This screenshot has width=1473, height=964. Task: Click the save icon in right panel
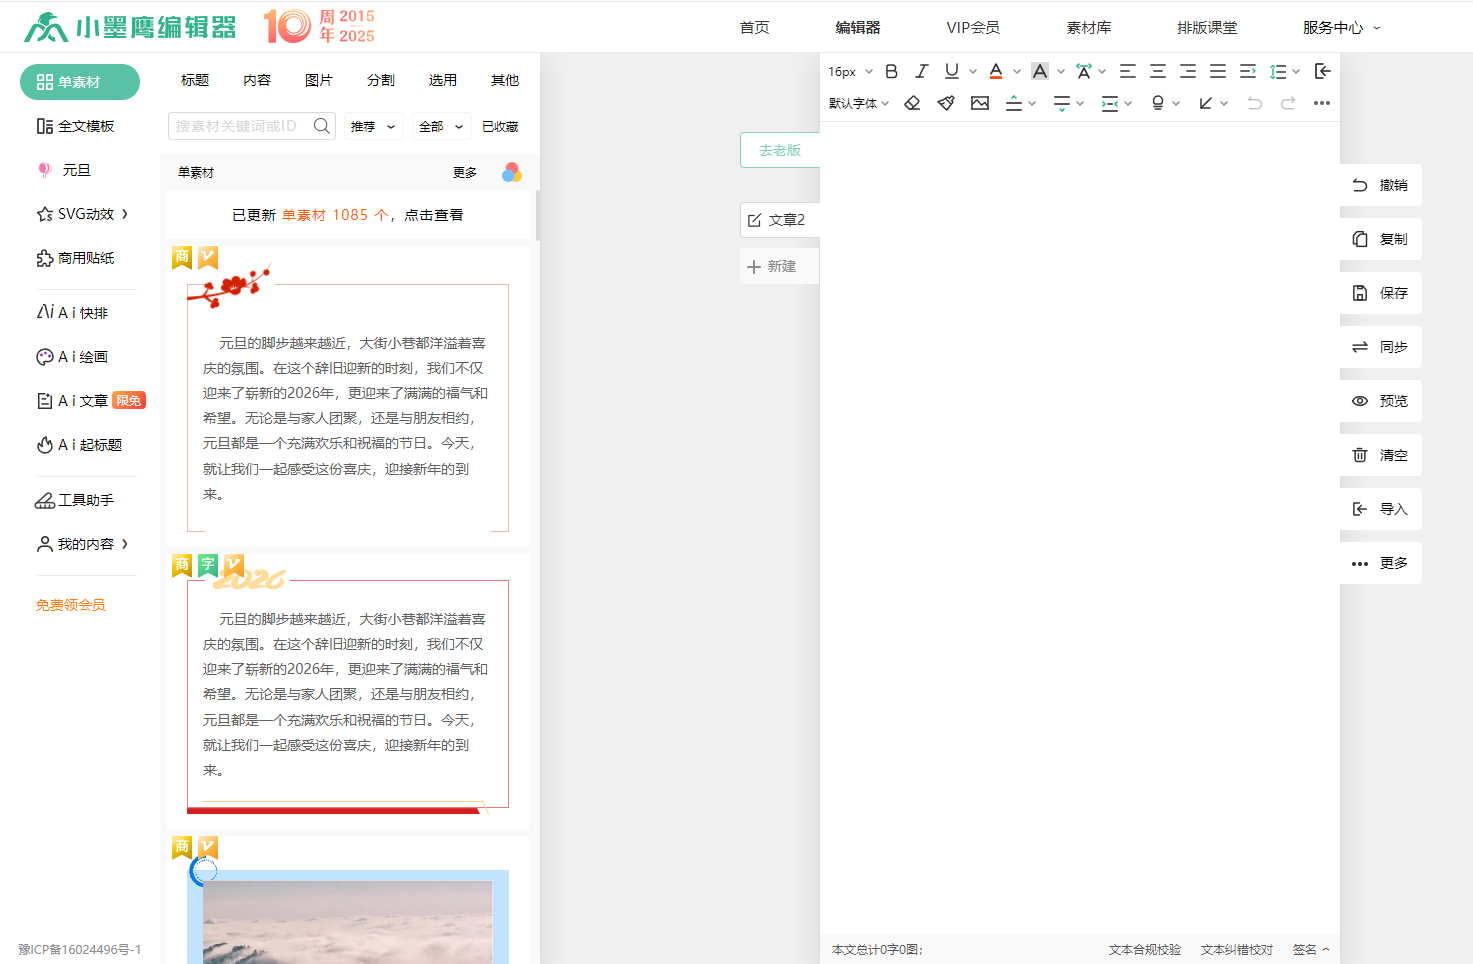pyautogui.click(x=1360, y=293)
